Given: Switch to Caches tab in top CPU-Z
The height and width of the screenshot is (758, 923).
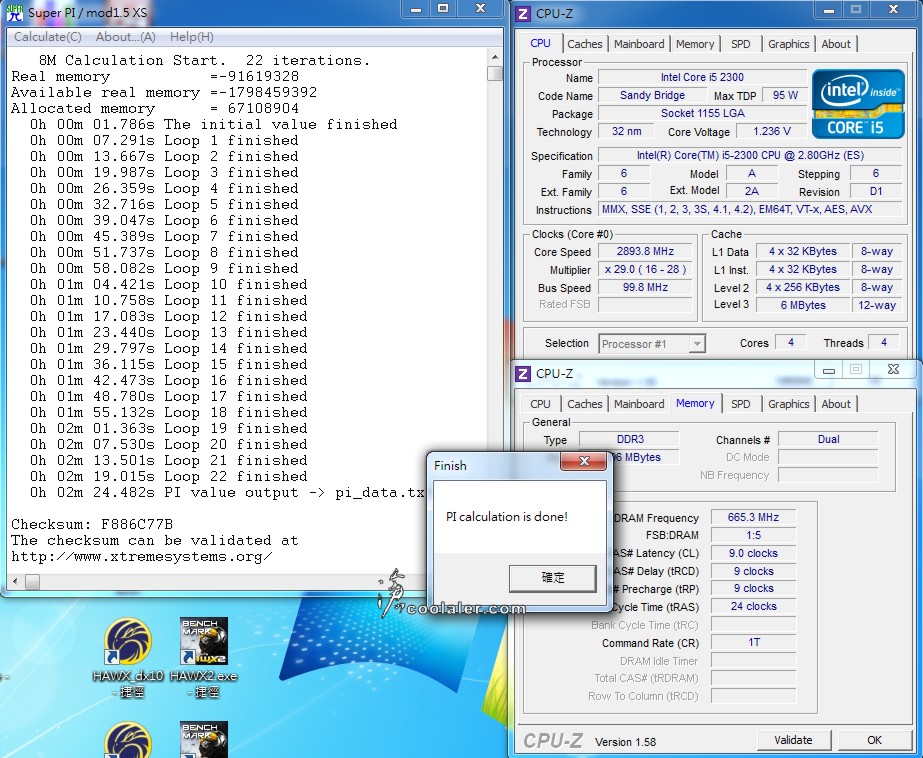Looking at the screenshot, I should tap(585, 44).
